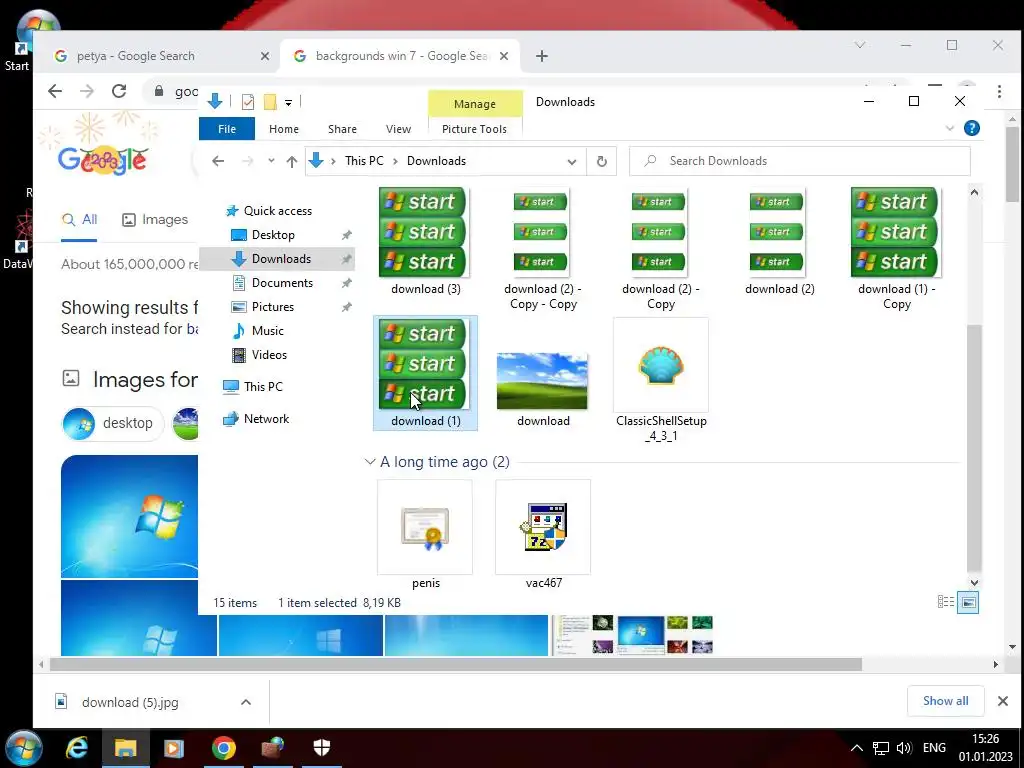Open the Picture Tools ribbon tab
The image size is (1024, 768).
tap(474, 129)
